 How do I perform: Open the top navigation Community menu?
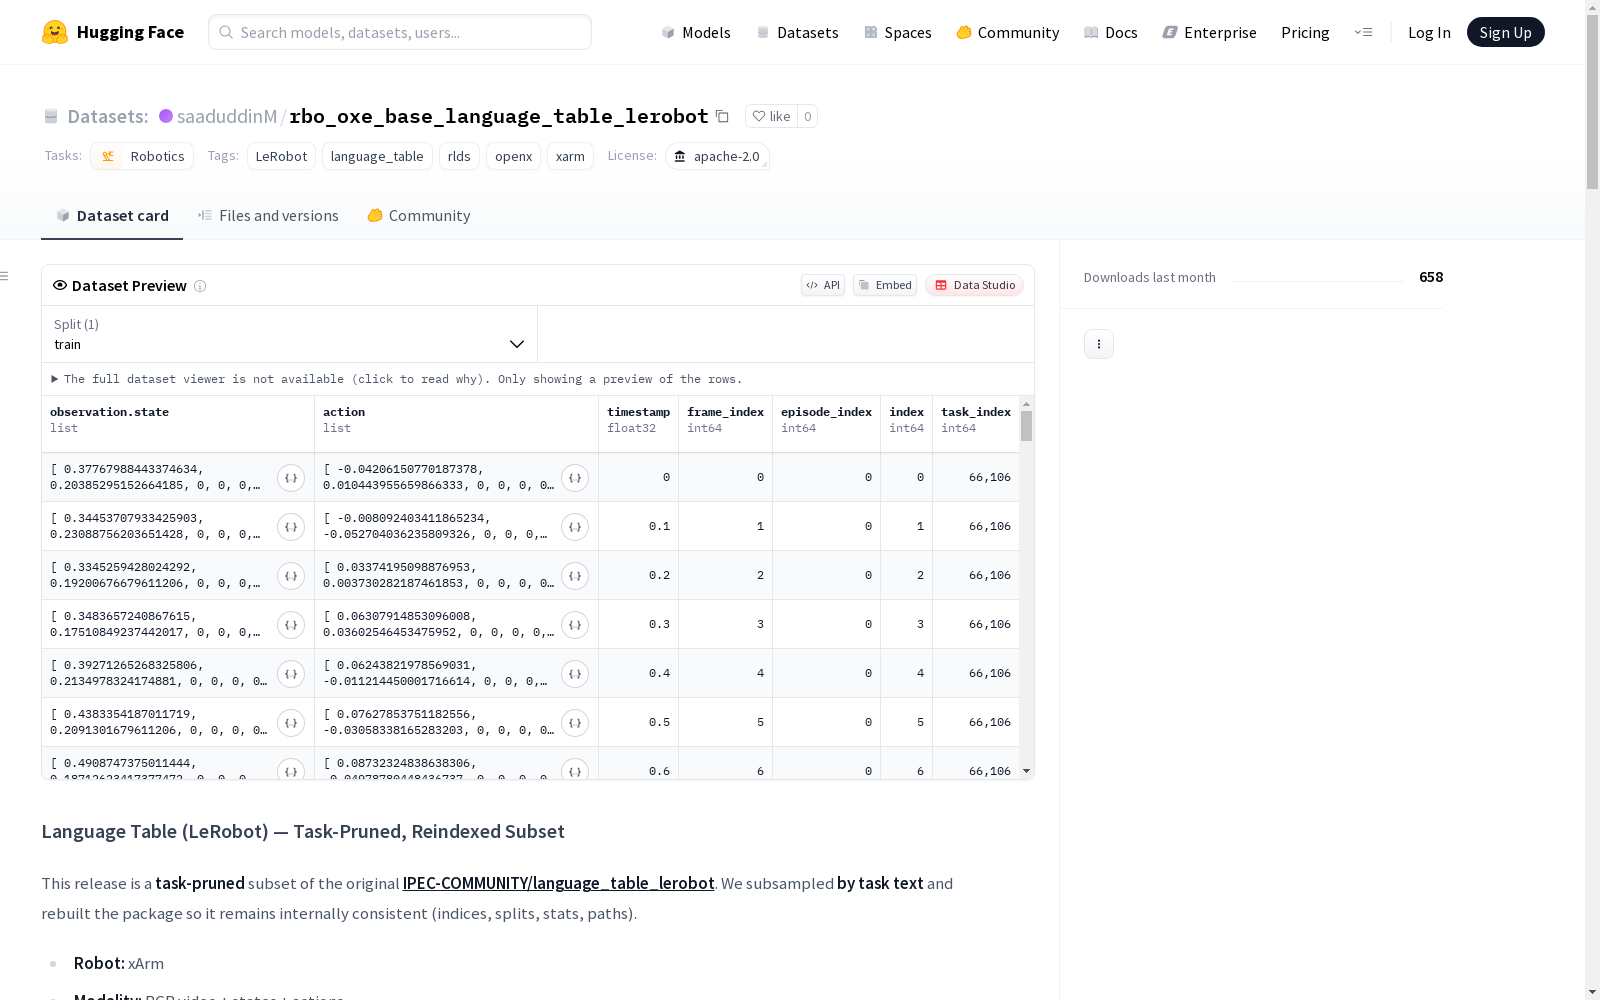[1007, 32]
